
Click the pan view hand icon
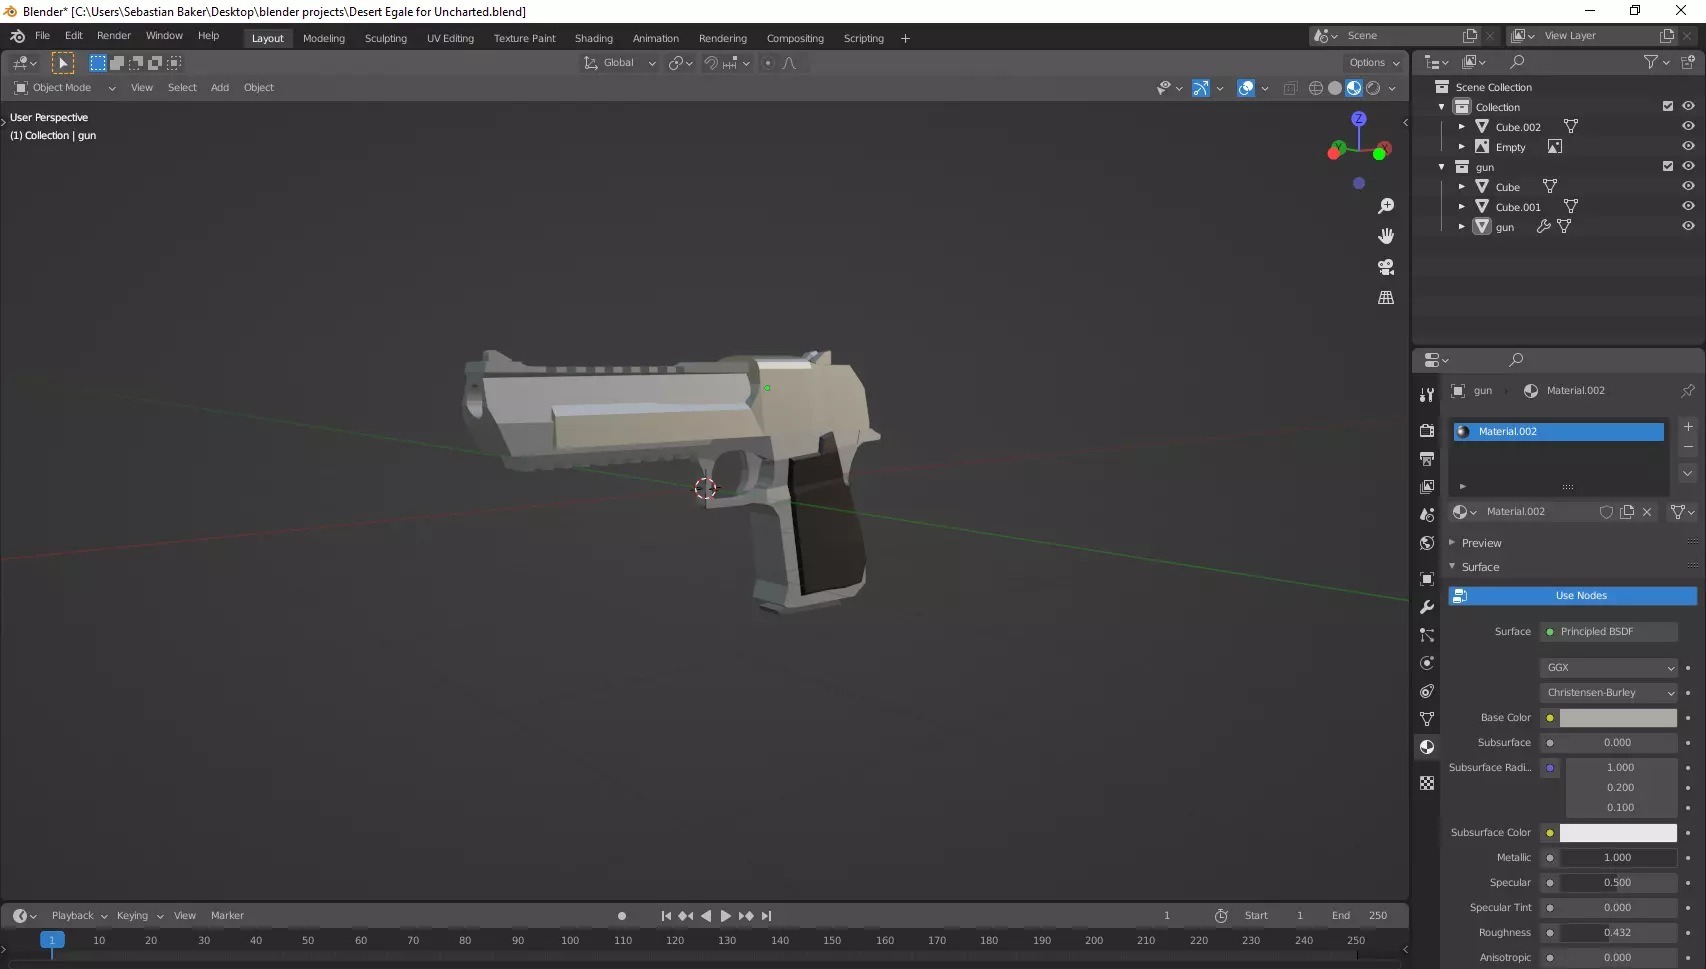click(x=1386, y=236)
